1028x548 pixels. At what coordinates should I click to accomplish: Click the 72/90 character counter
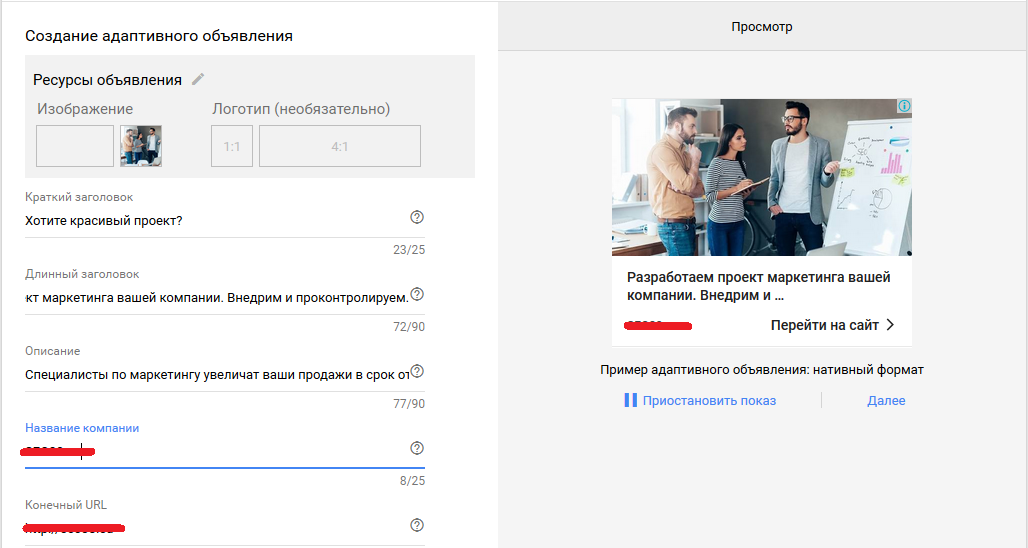409,326
